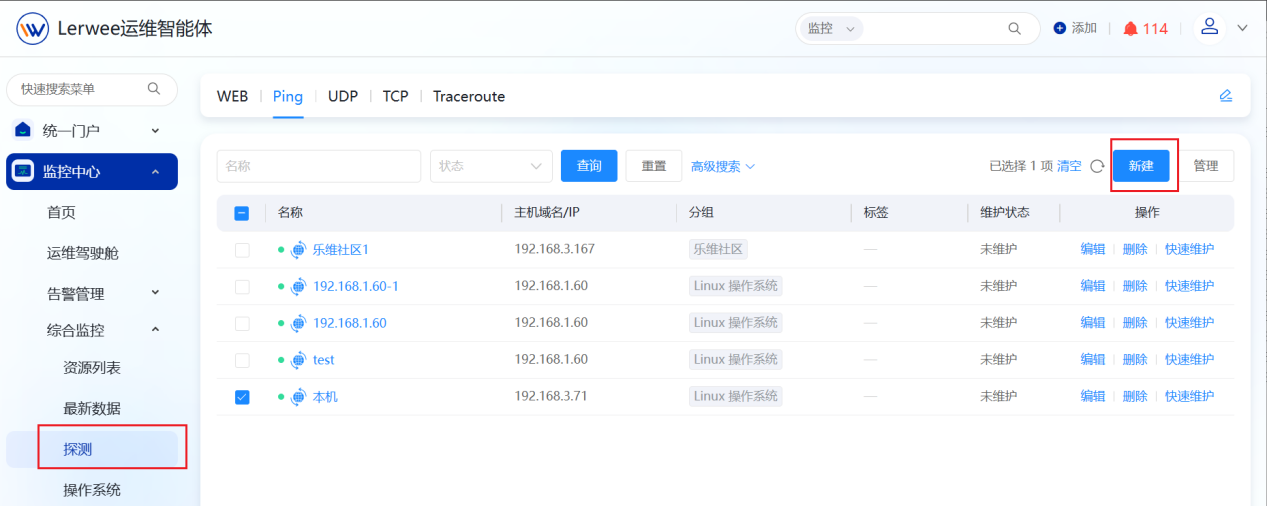
Task: Click the search magnifier in top bar
Action: [x=1014, y=29]
